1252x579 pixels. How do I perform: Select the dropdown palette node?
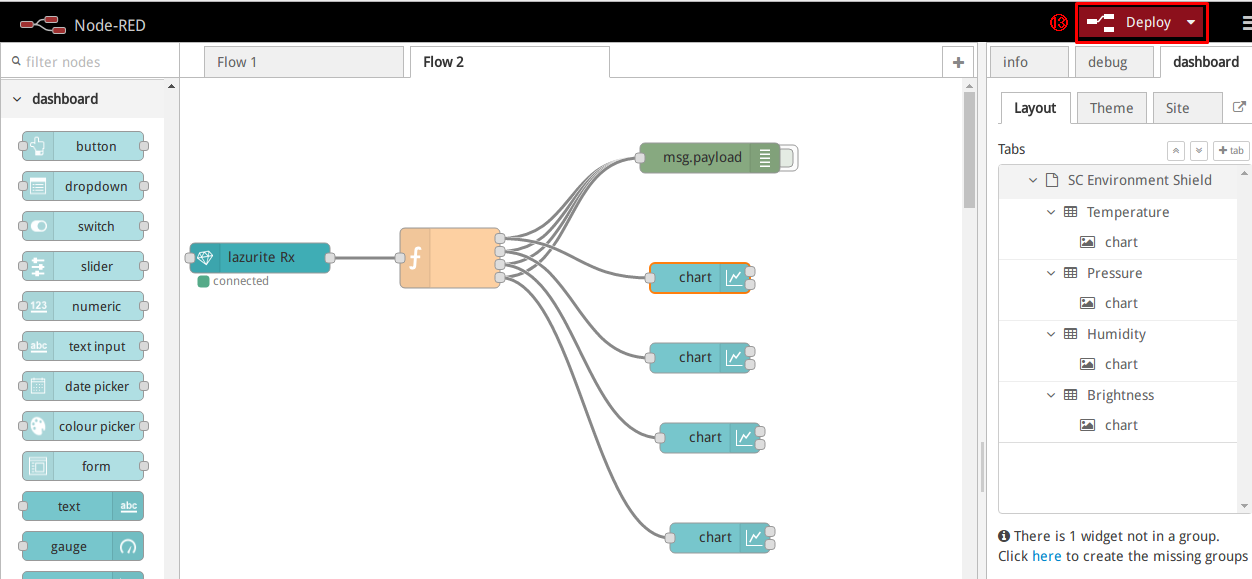(x=83, y=186)
